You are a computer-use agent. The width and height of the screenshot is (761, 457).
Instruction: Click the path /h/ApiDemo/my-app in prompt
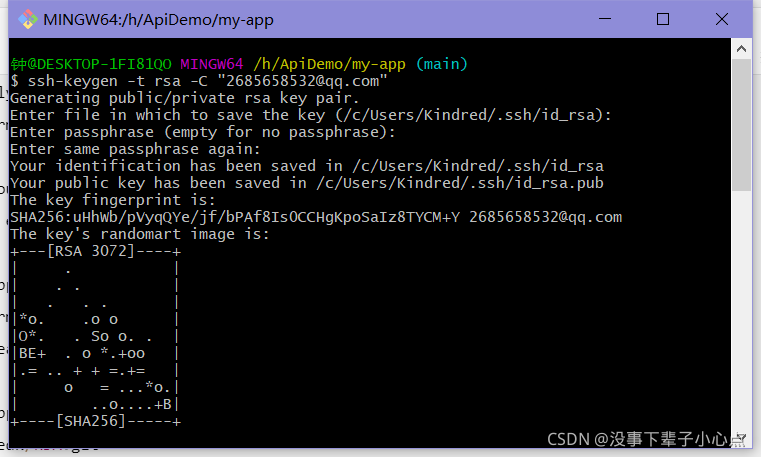pos(329,64)
